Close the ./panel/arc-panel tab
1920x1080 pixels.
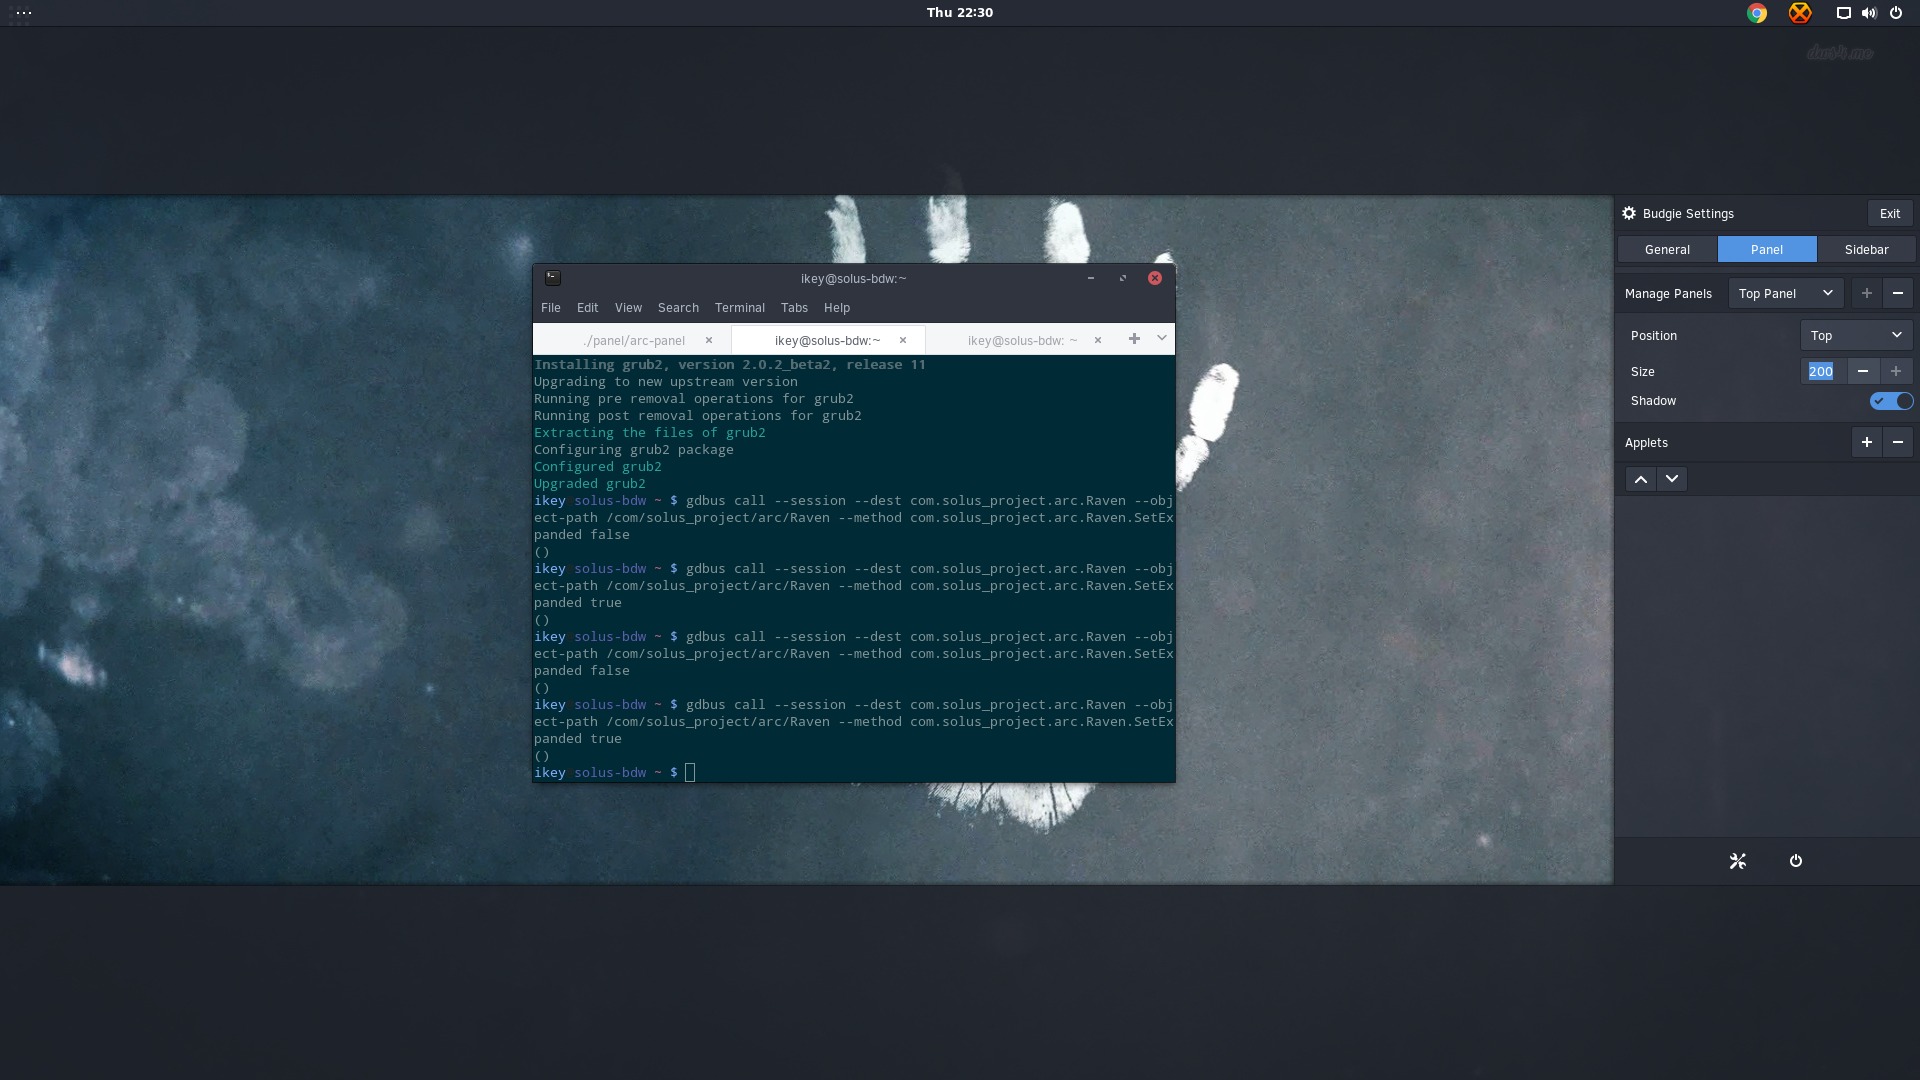709,340
